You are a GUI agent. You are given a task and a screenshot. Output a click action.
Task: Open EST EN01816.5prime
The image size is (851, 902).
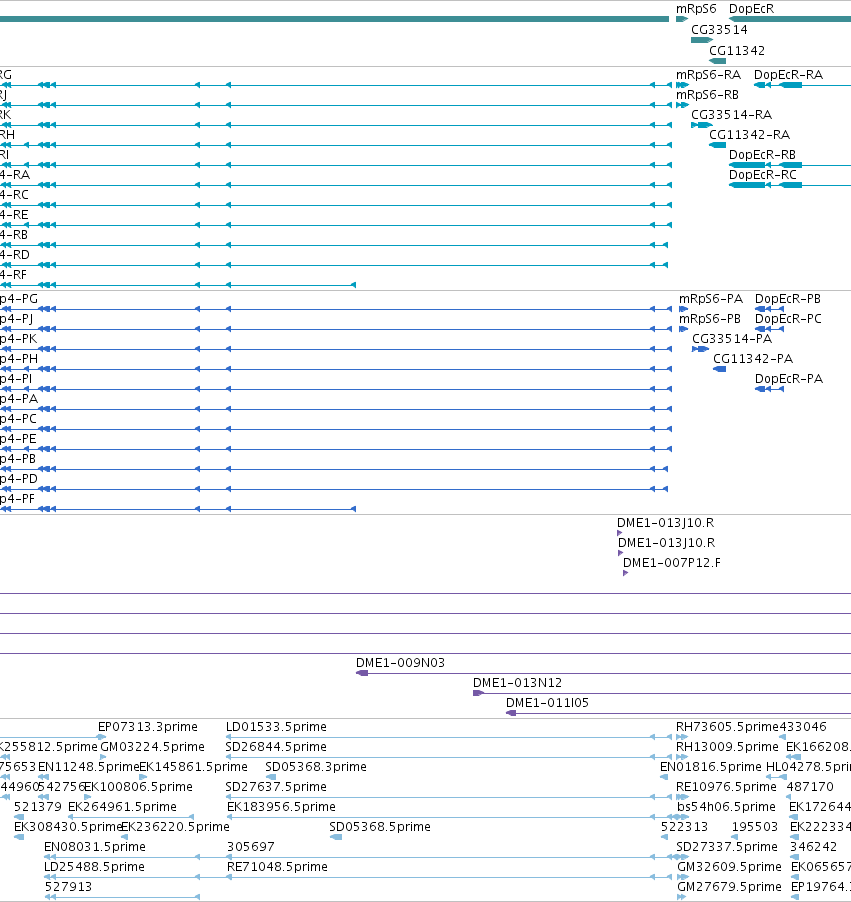pos(711,767)
